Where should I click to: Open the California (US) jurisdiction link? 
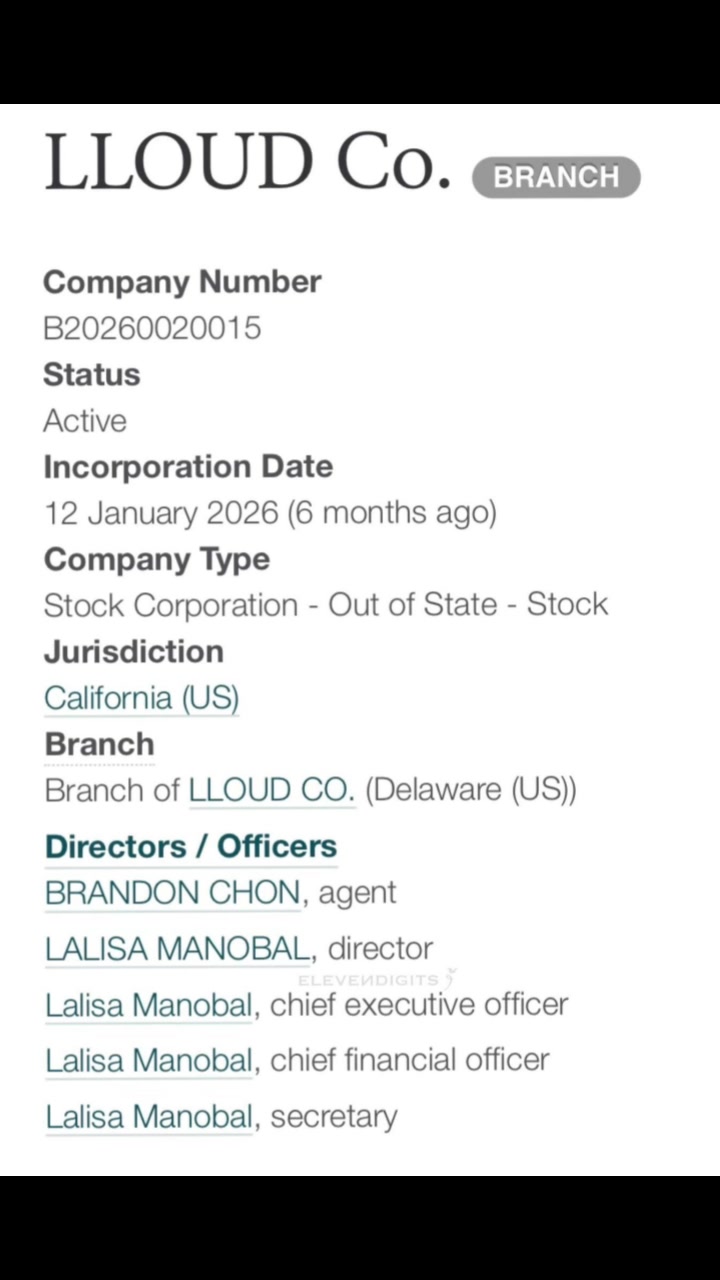click(141, 697)
